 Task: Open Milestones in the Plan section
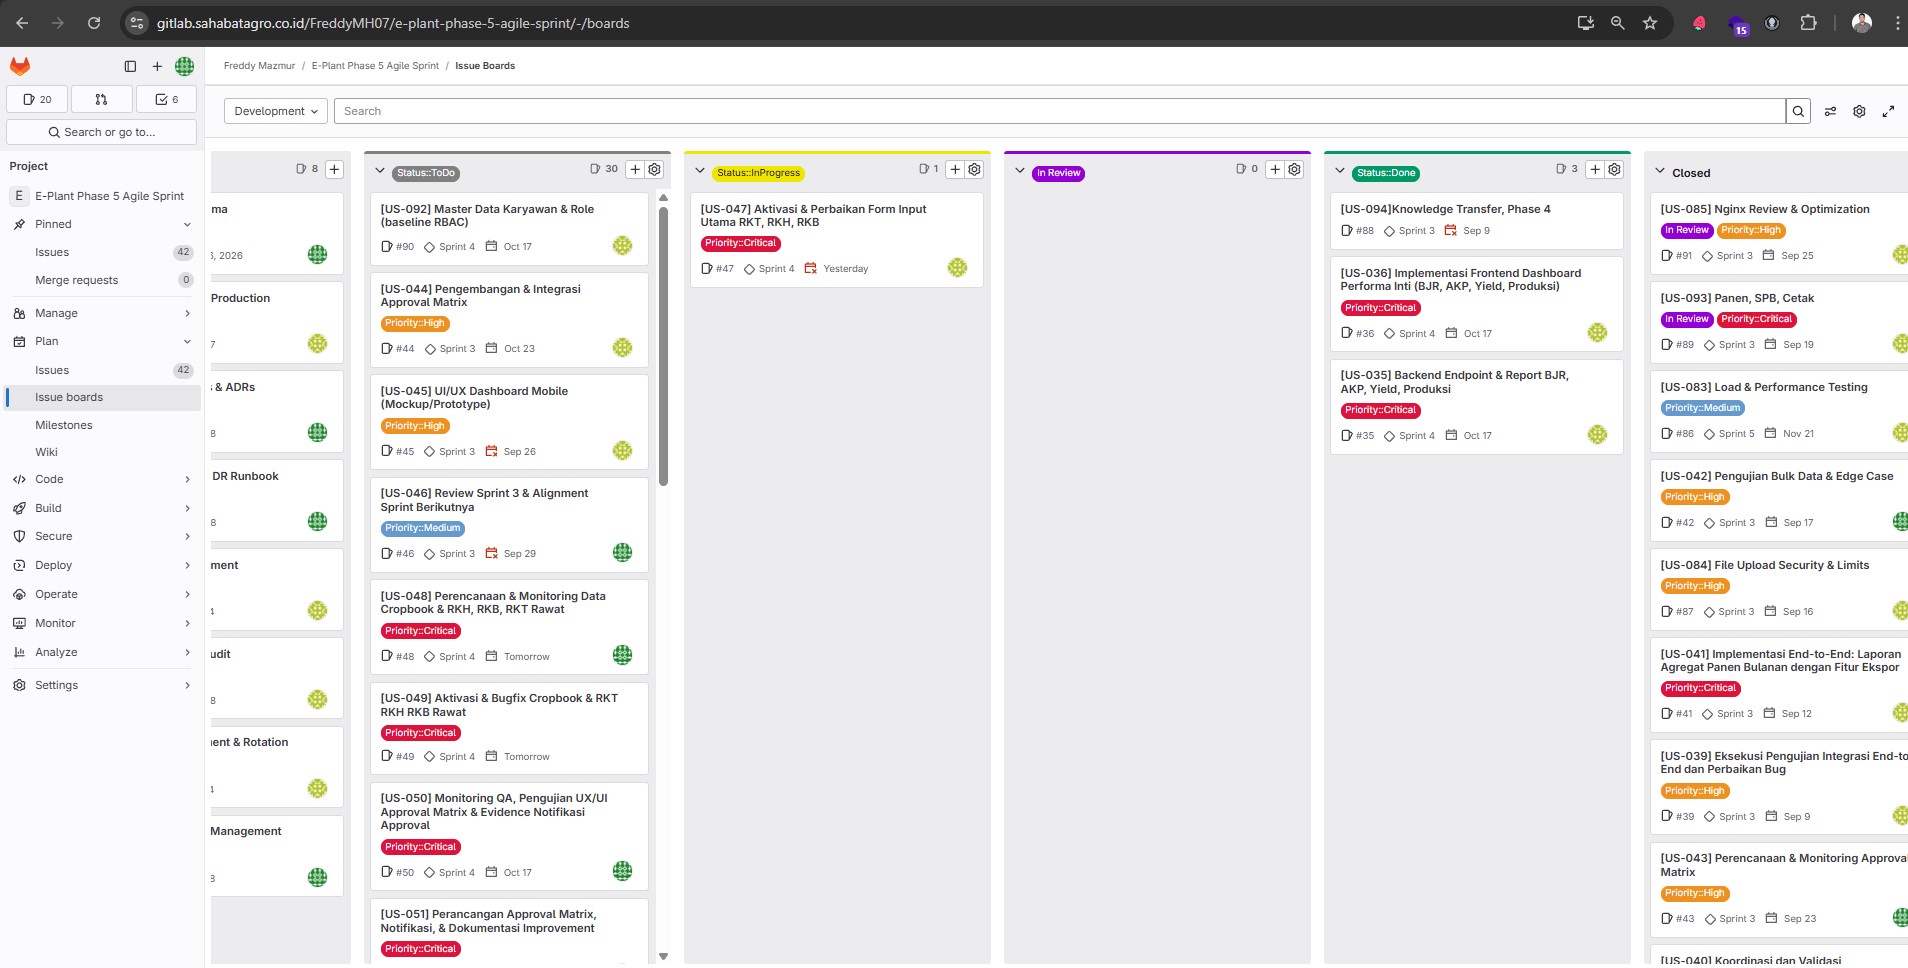(x=64, y=425)
